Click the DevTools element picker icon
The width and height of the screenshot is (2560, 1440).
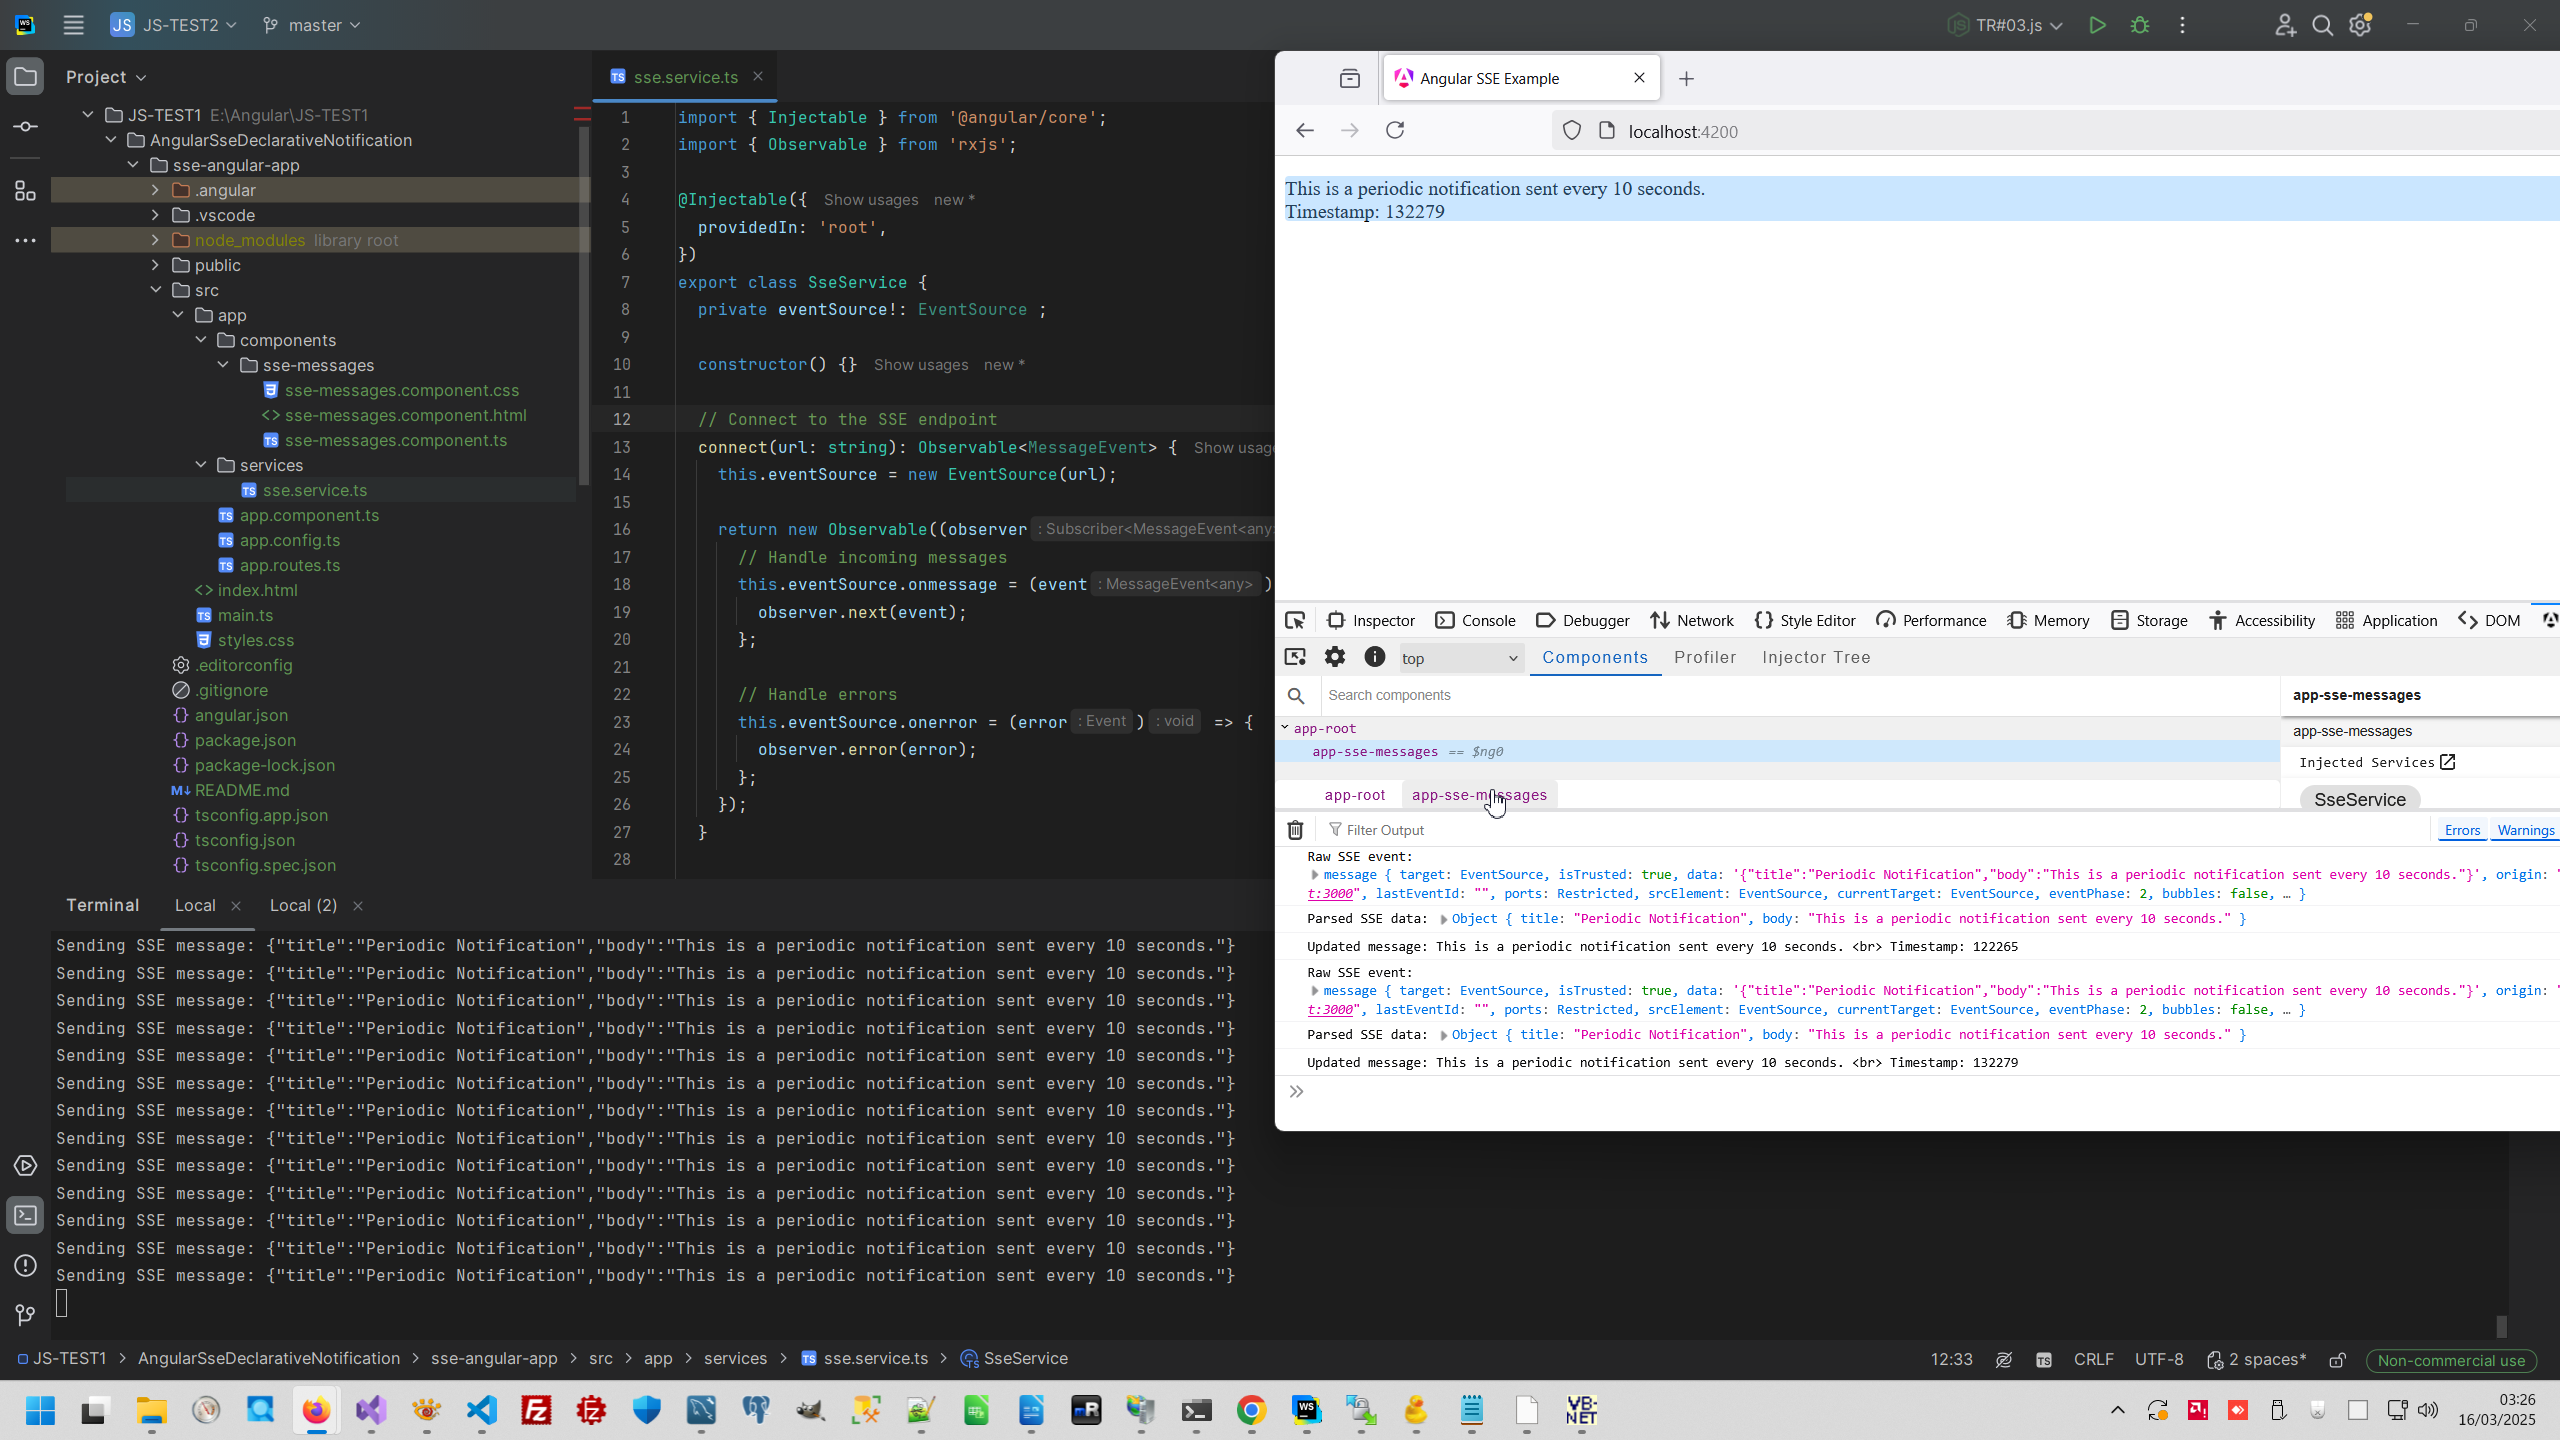[x=1295, y=621]
